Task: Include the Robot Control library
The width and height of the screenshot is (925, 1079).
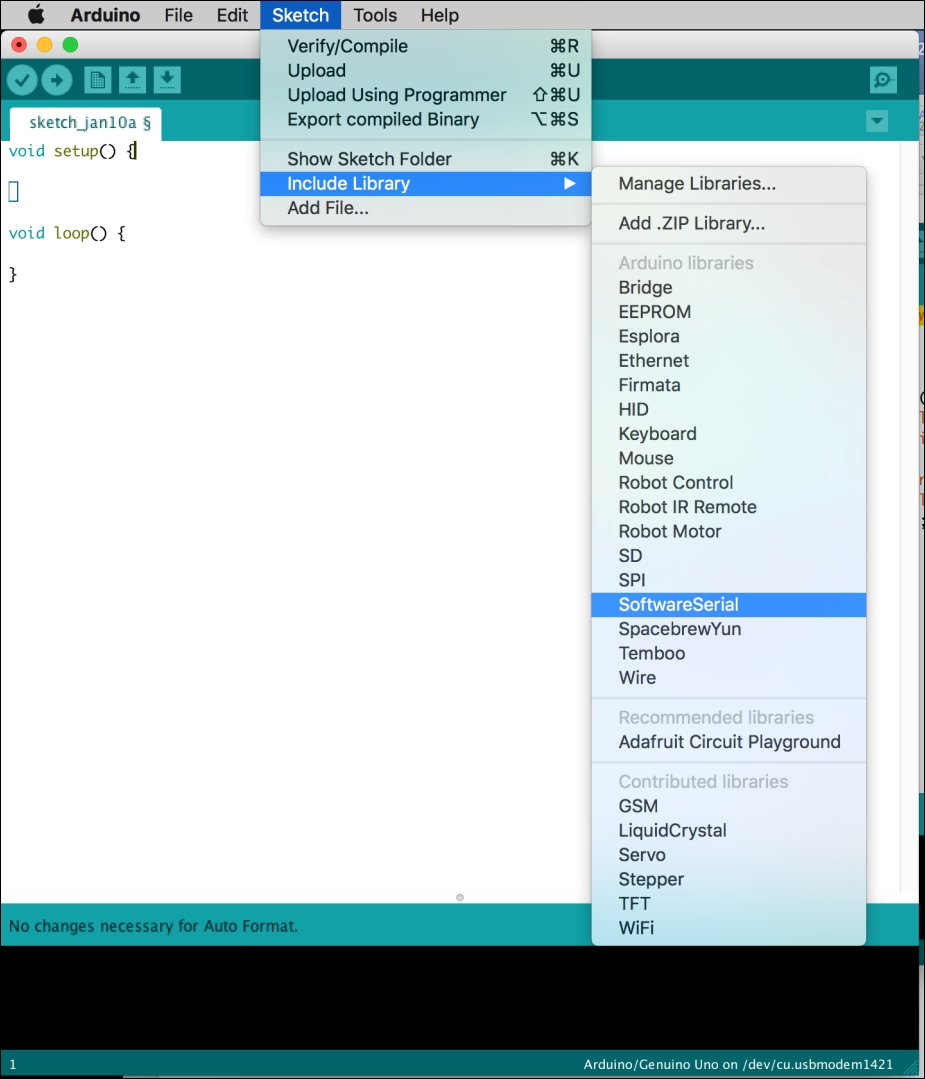Action: pyautogui.click(x=729, y=482)
